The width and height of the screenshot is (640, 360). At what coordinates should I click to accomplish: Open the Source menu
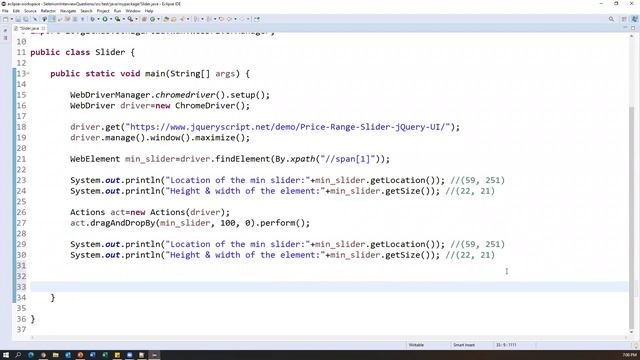(x=30, y=11)
